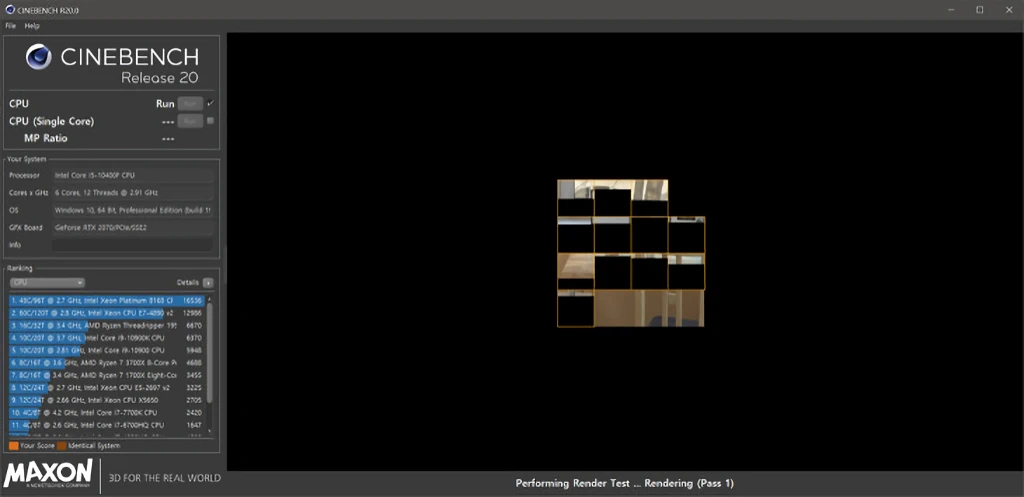Click the OS field showing Windows 10

pyautogui.click(x=133, y=210)
